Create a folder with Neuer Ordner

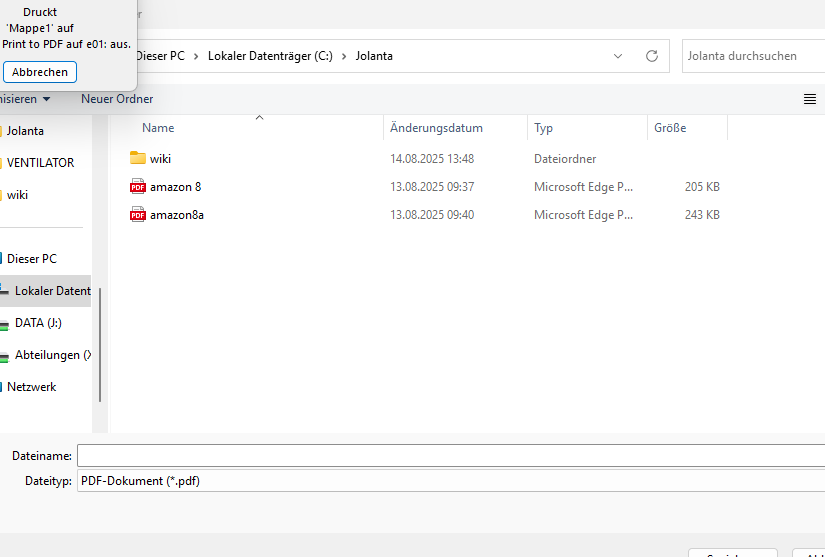[x=117, y=99]
